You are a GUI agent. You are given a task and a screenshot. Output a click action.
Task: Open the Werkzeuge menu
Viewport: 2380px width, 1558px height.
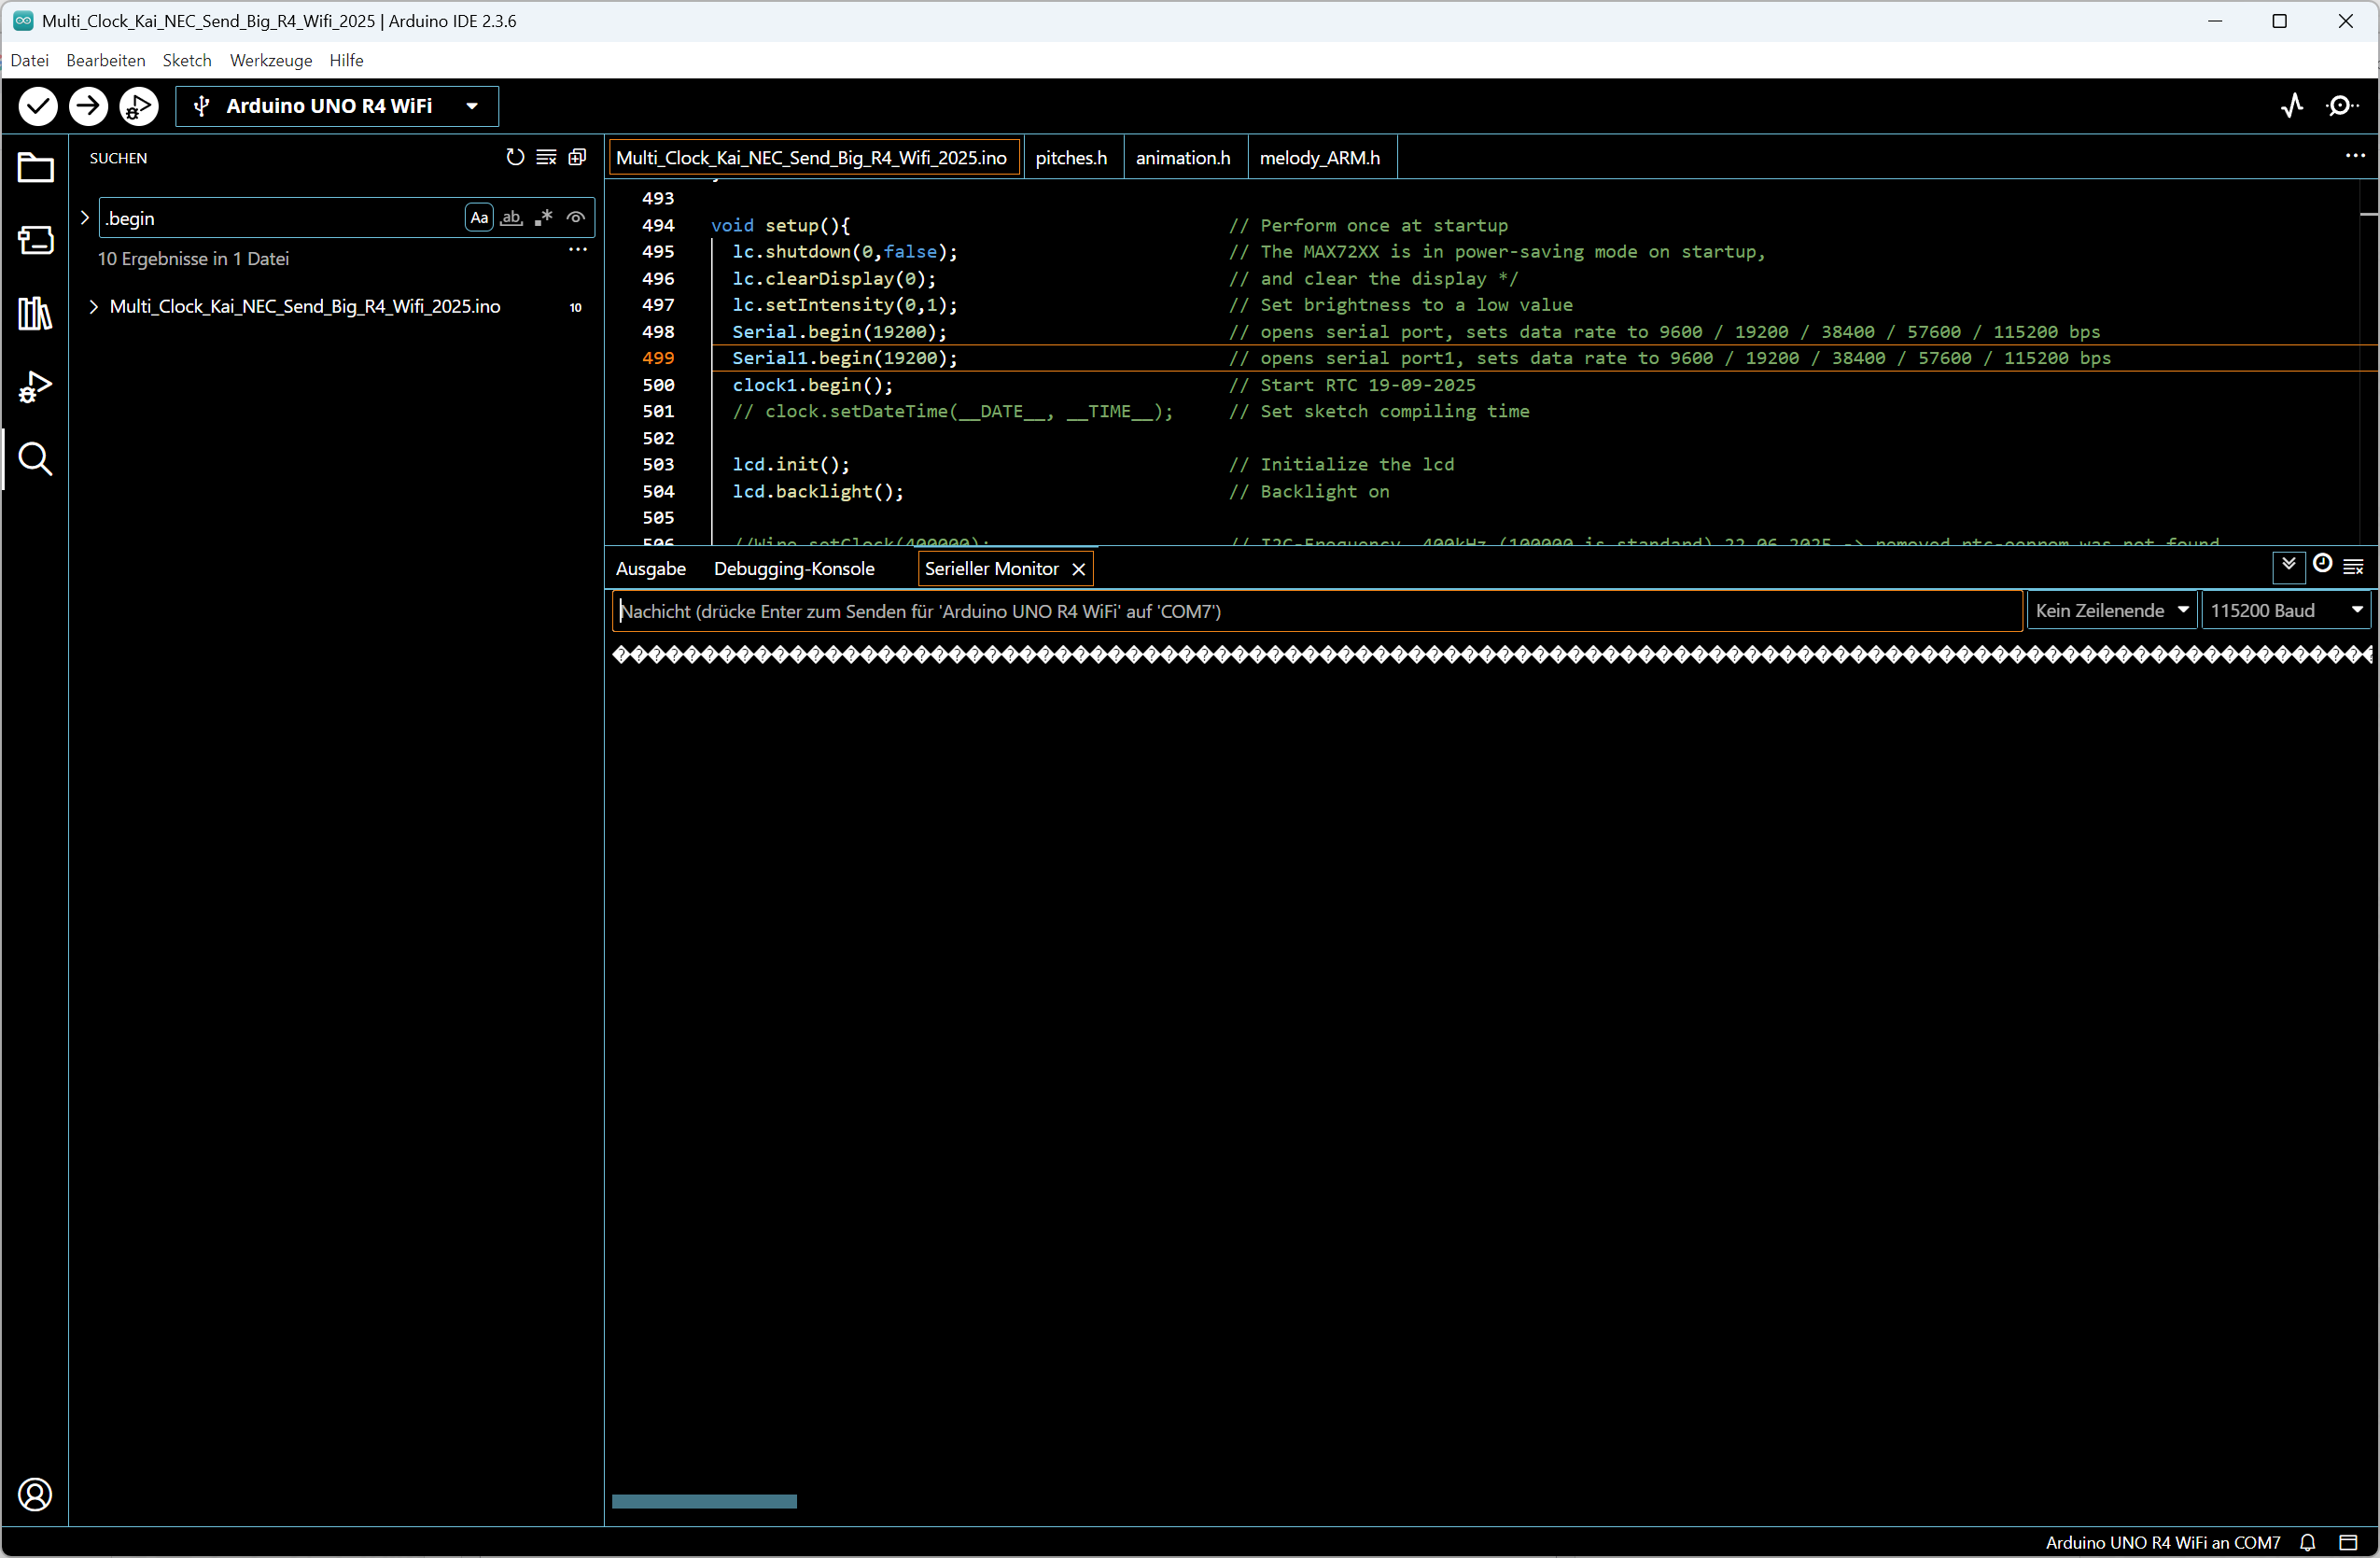coord(270,60)
